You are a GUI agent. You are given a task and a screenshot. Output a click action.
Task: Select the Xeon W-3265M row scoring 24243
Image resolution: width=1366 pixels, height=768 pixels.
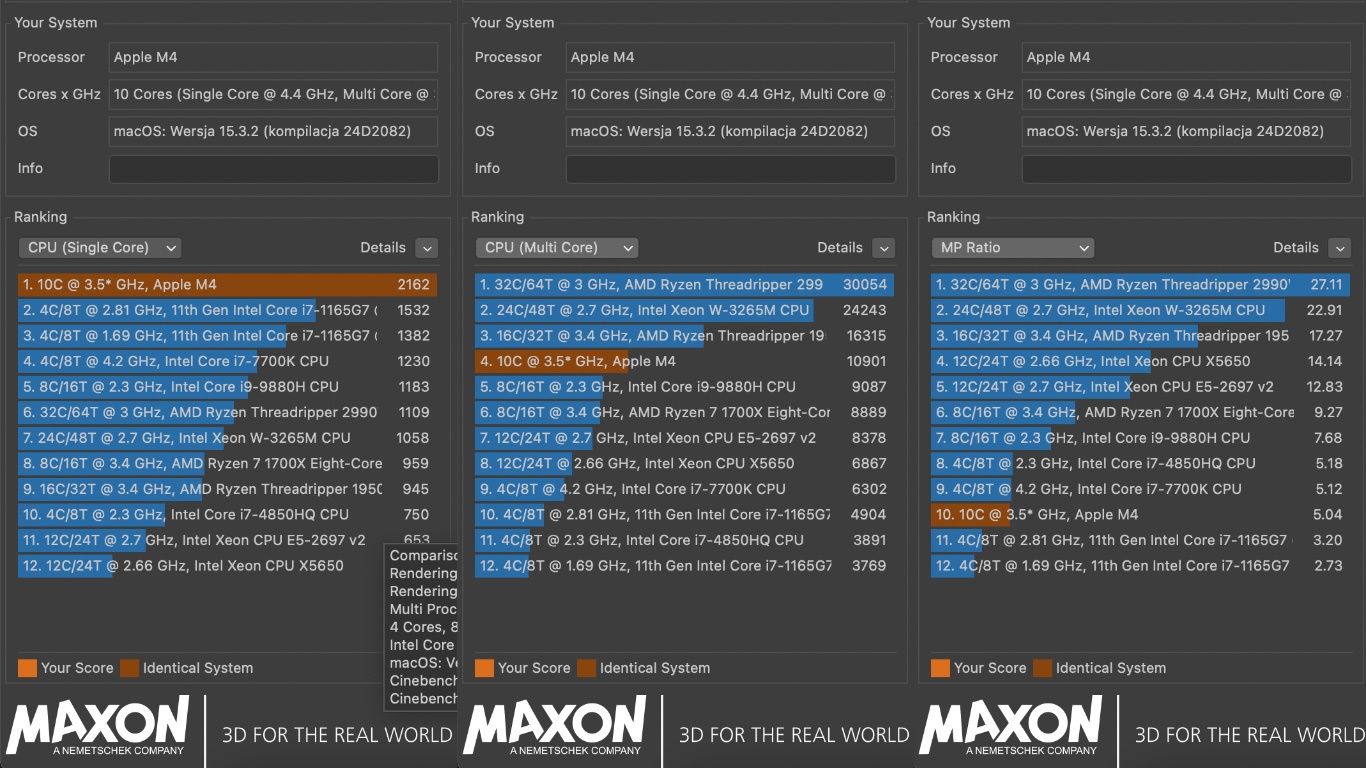[684, 311]
